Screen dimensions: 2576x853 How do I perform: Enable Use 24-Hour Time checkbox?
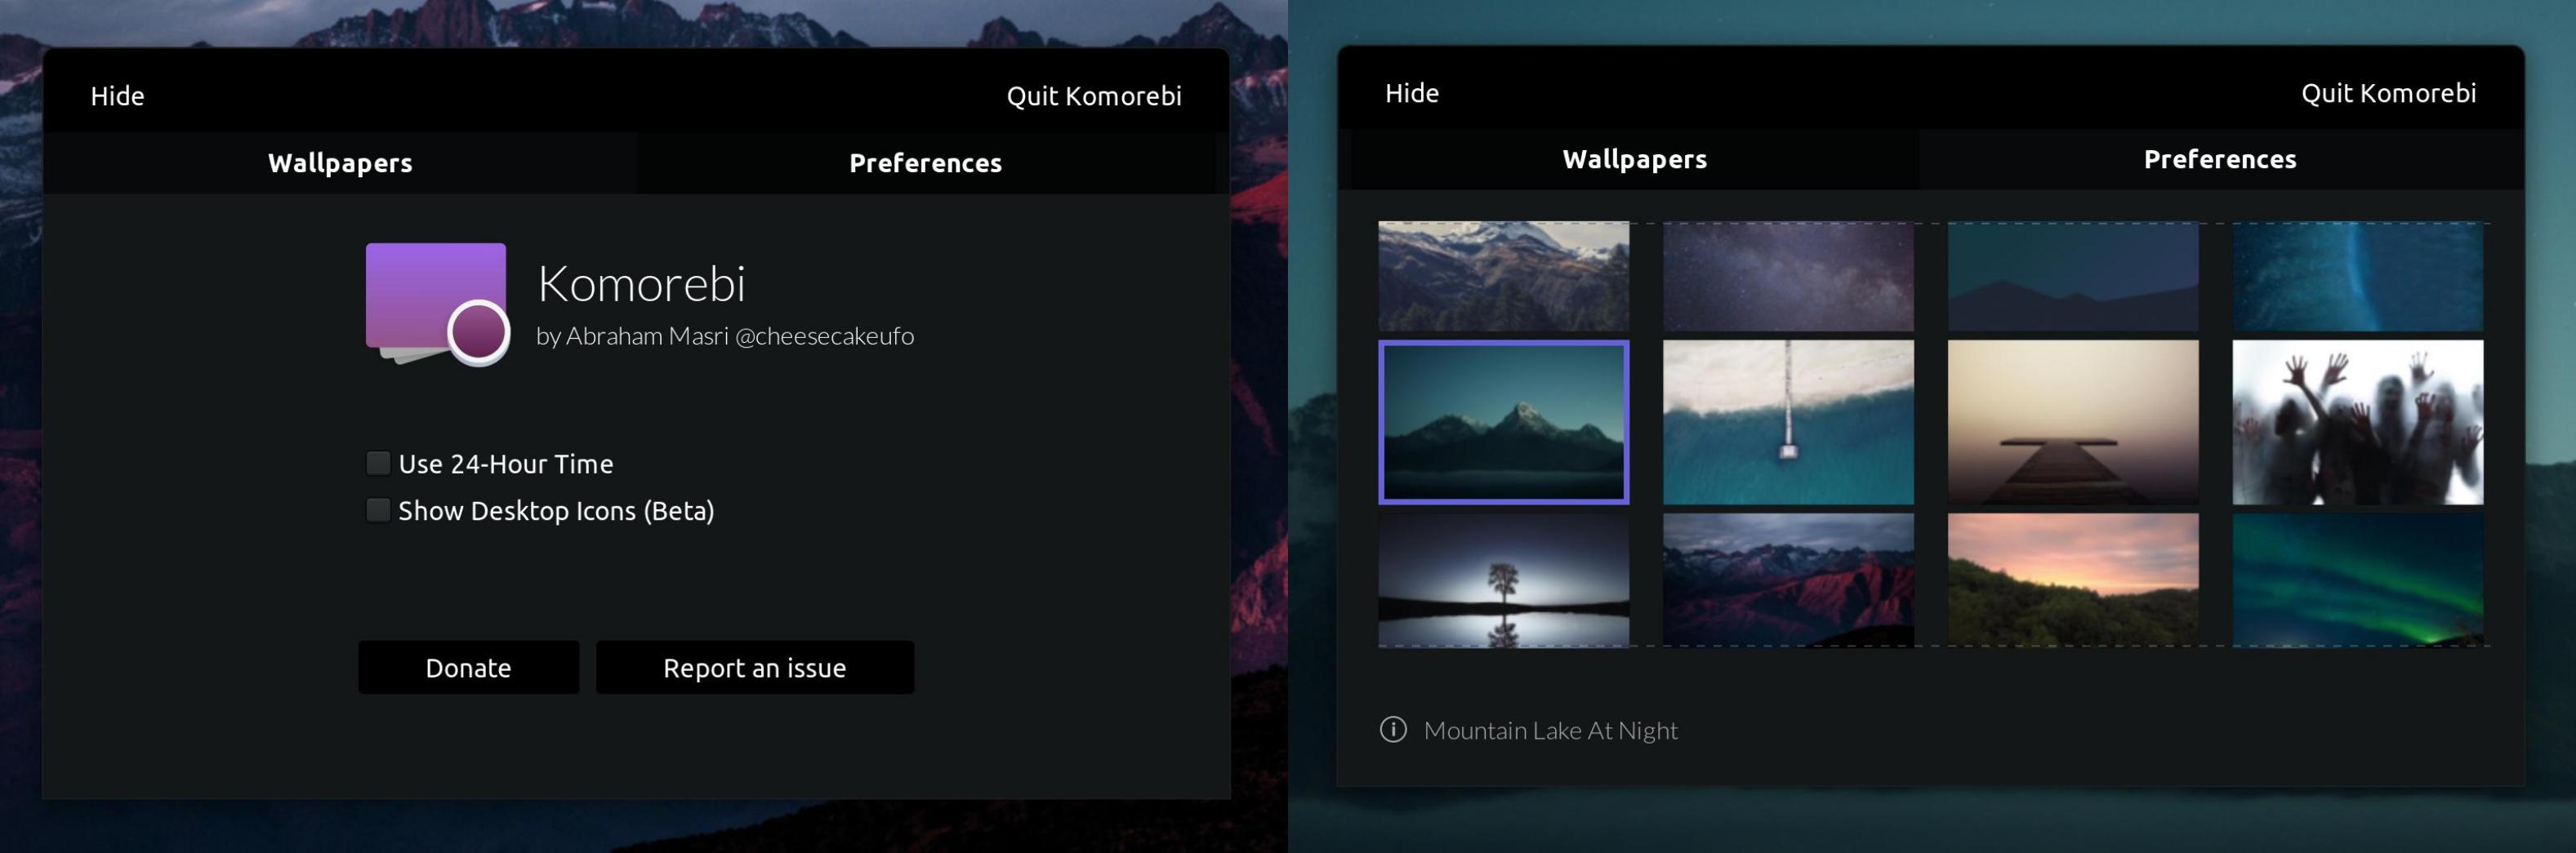[x=378, y=463]
